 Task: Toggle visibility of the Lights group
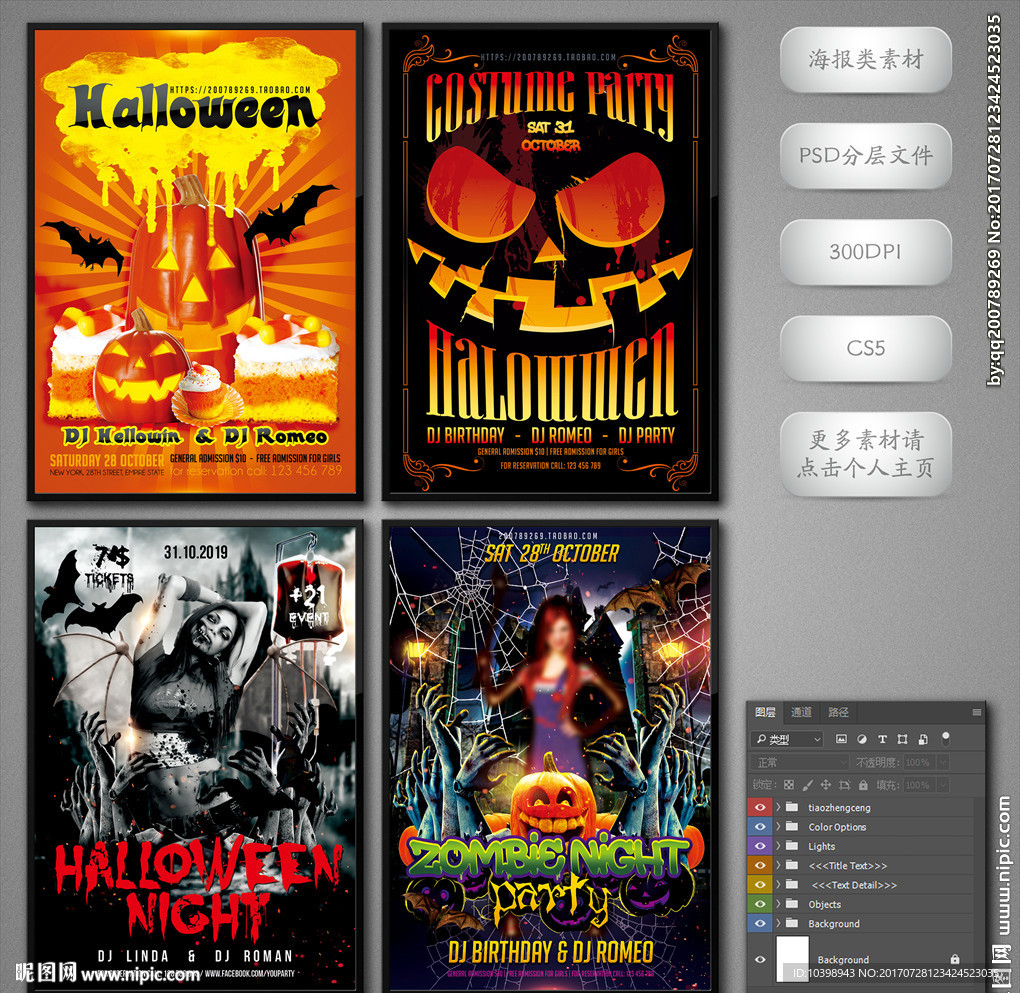(x=760, y=846)
